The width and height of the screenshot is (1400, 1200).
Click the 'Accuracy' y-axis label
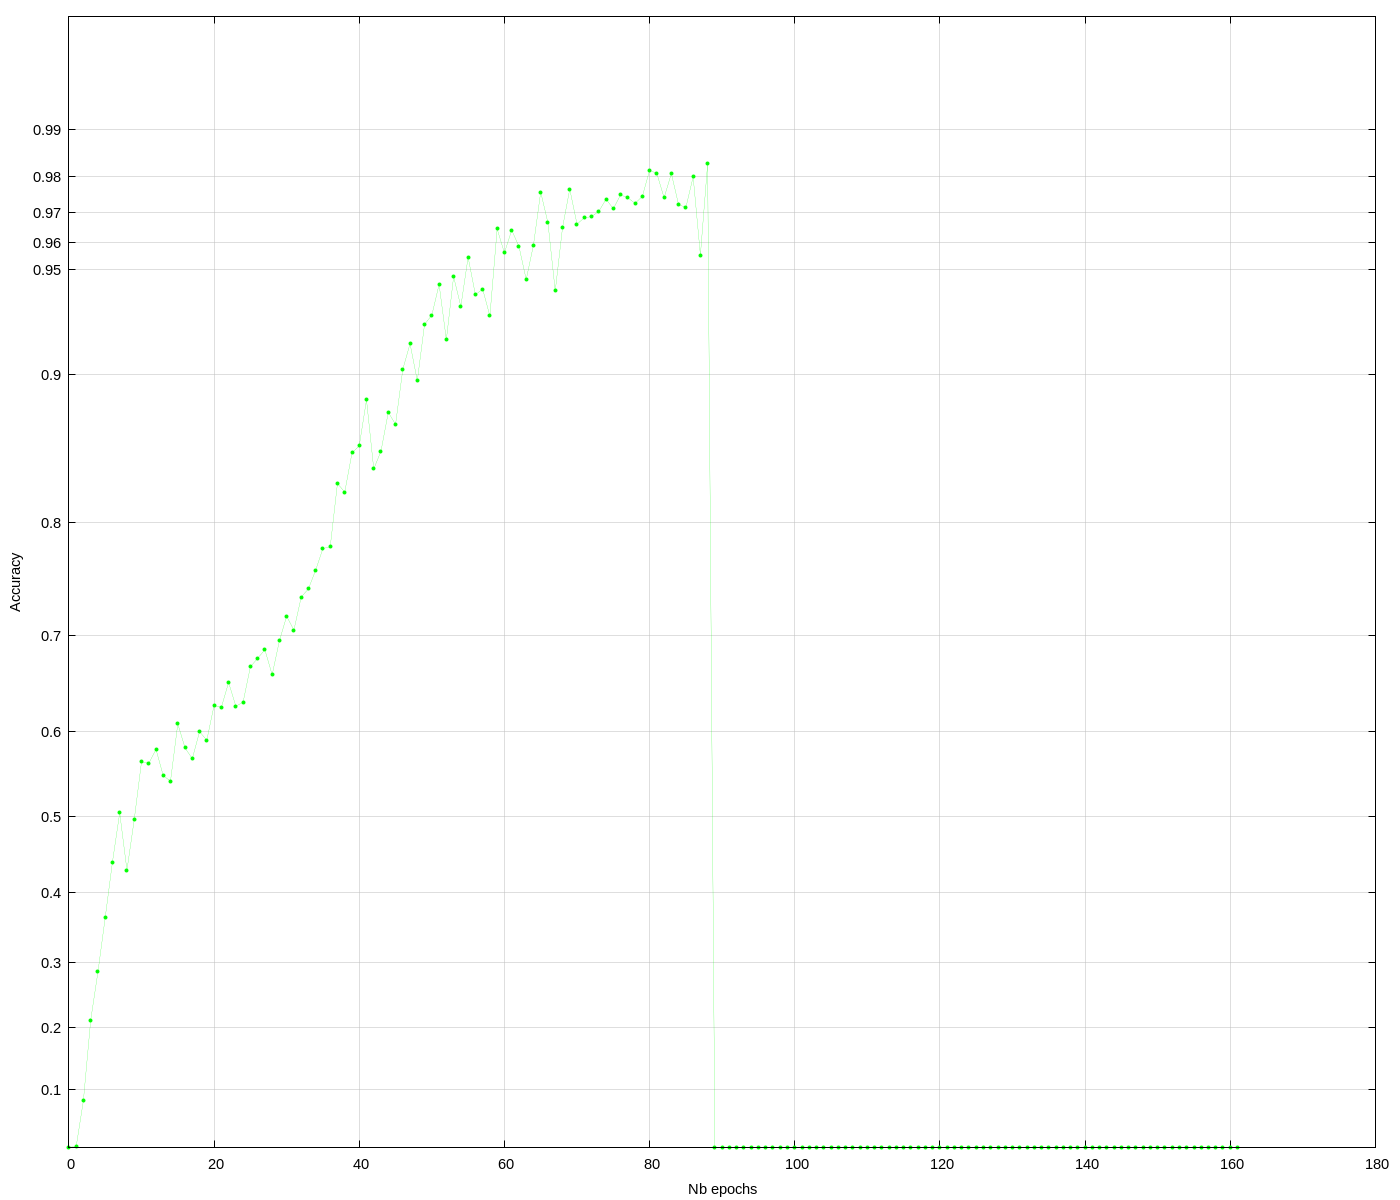[15, 582]
